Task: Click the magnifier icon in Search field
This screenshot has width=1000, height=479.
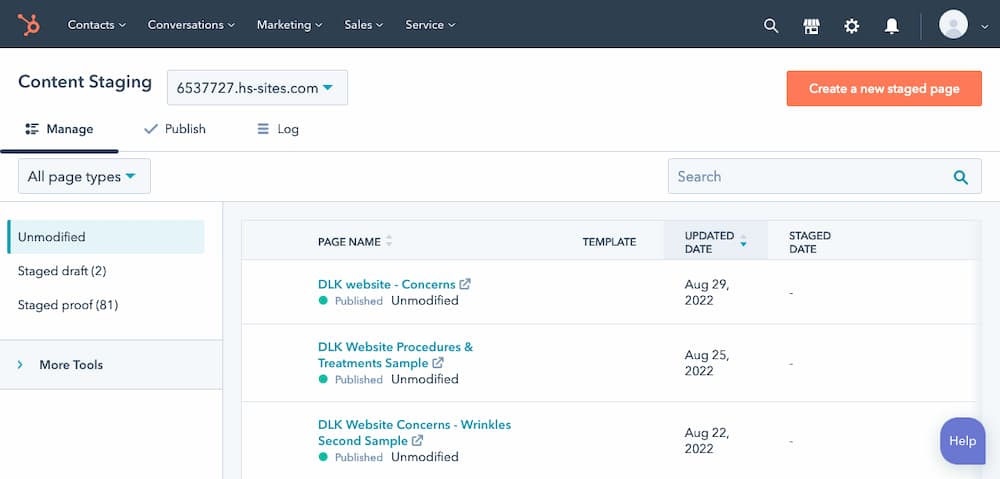Action: click(960, 177)
